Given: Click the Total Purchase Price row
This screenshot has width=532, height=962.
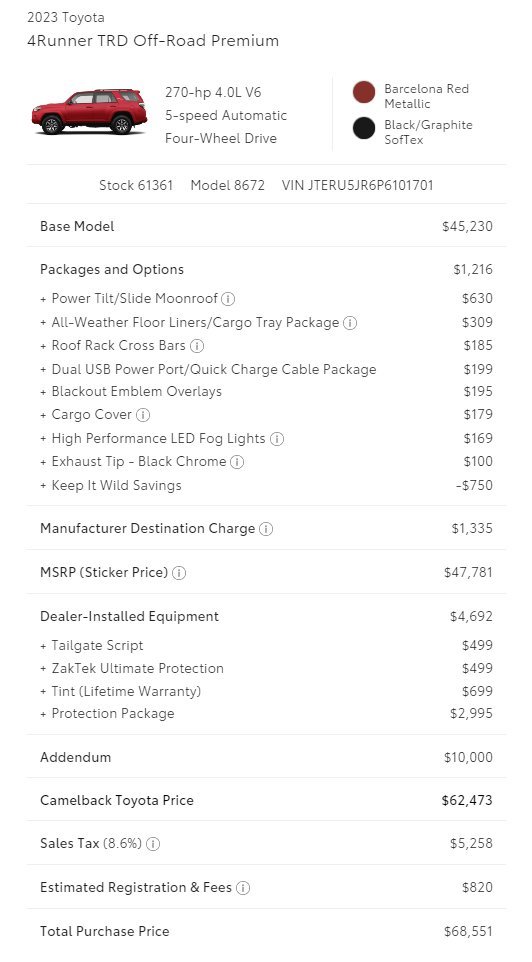Looking at the screenshot, I should coord(266,931).
